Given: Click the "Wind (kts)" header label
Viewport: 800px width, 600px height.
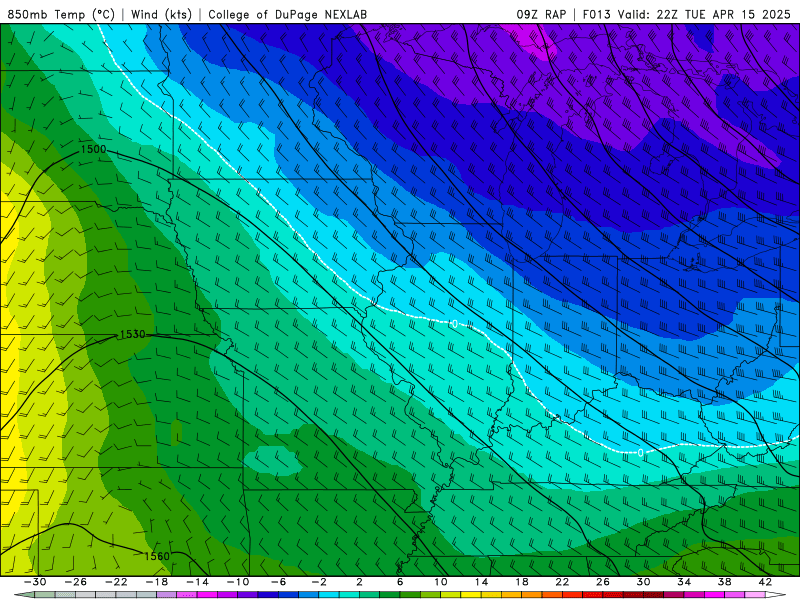Looking at the screenshot, I should [161, 14].
